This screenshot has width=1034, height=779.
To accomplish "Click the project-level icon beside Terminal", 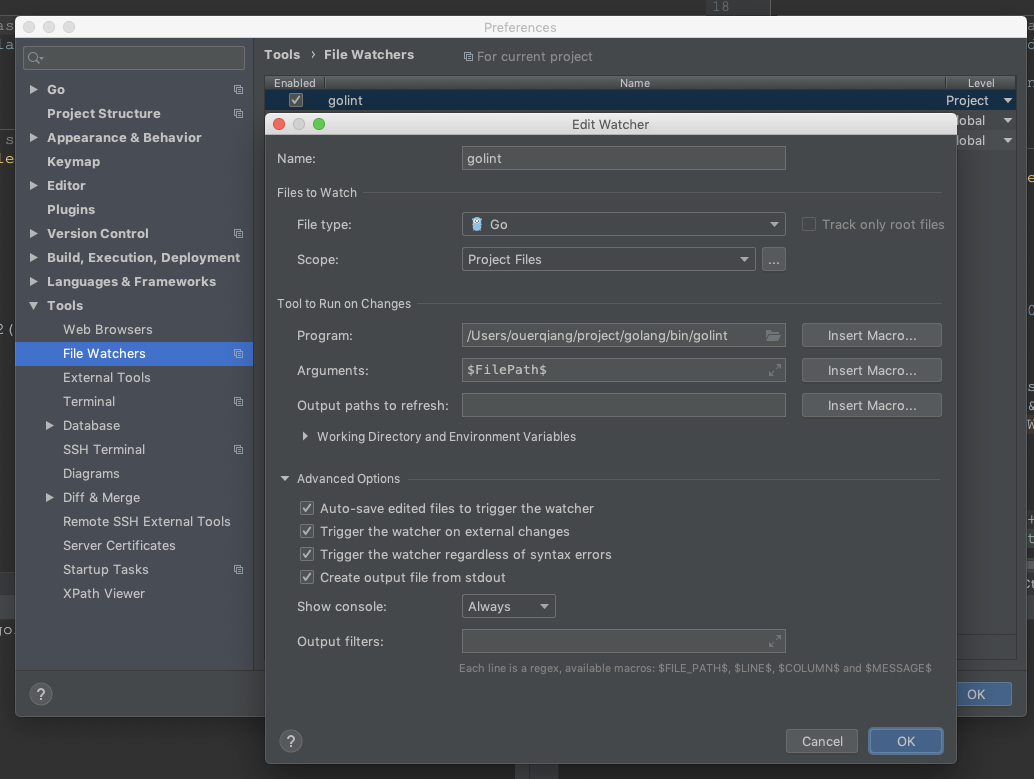I will coord(238,402).
